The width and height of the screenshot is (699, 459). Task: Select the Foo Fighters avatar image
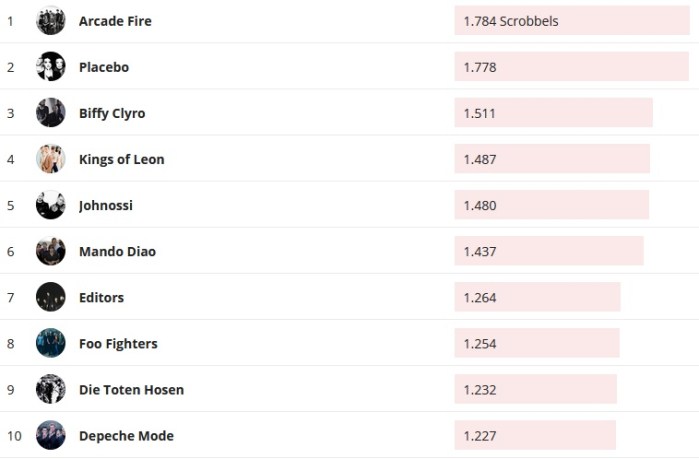pyautogui.click(x=50, y=343)
